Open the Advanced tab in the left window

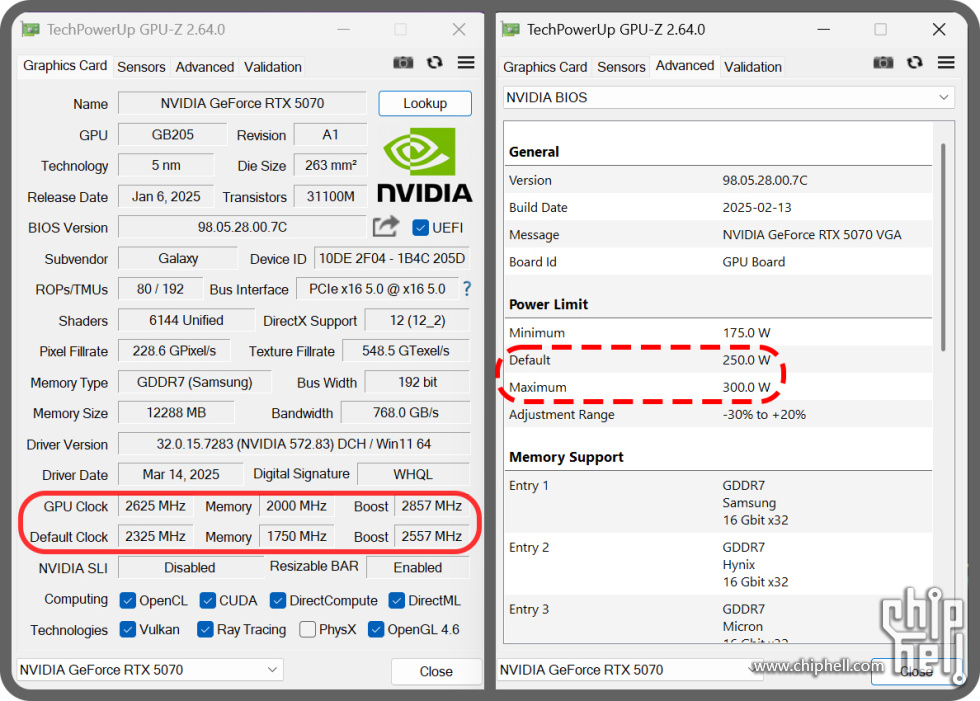[204, 67]
